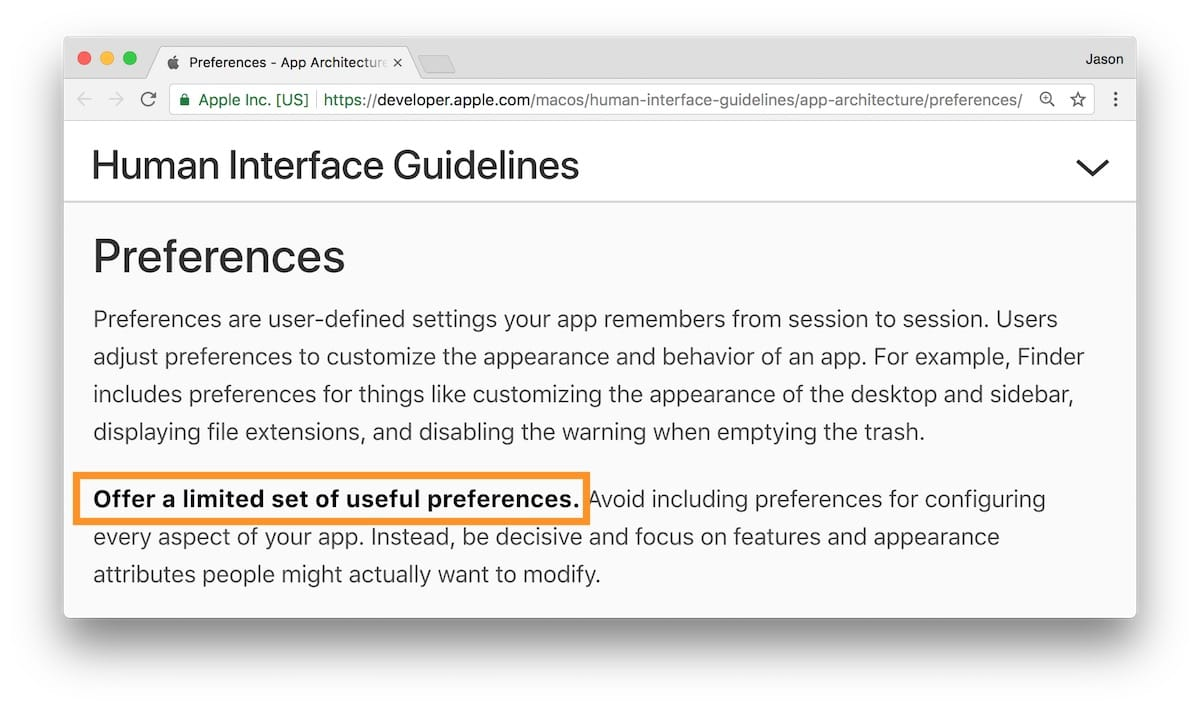Open the Jason profile button
The image size is (1200, 709).
coord(1104,59)
